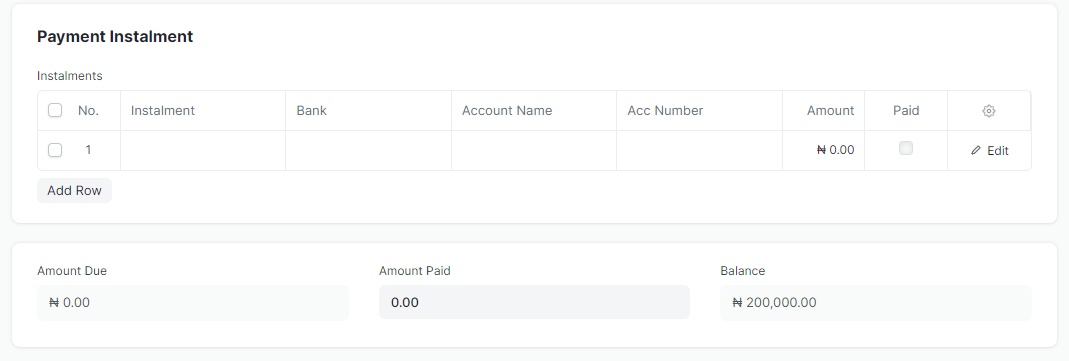This screenshot has width=1069, height=361.
Task: Click the pencil icon in row 1
Action: tap(976, 151)
